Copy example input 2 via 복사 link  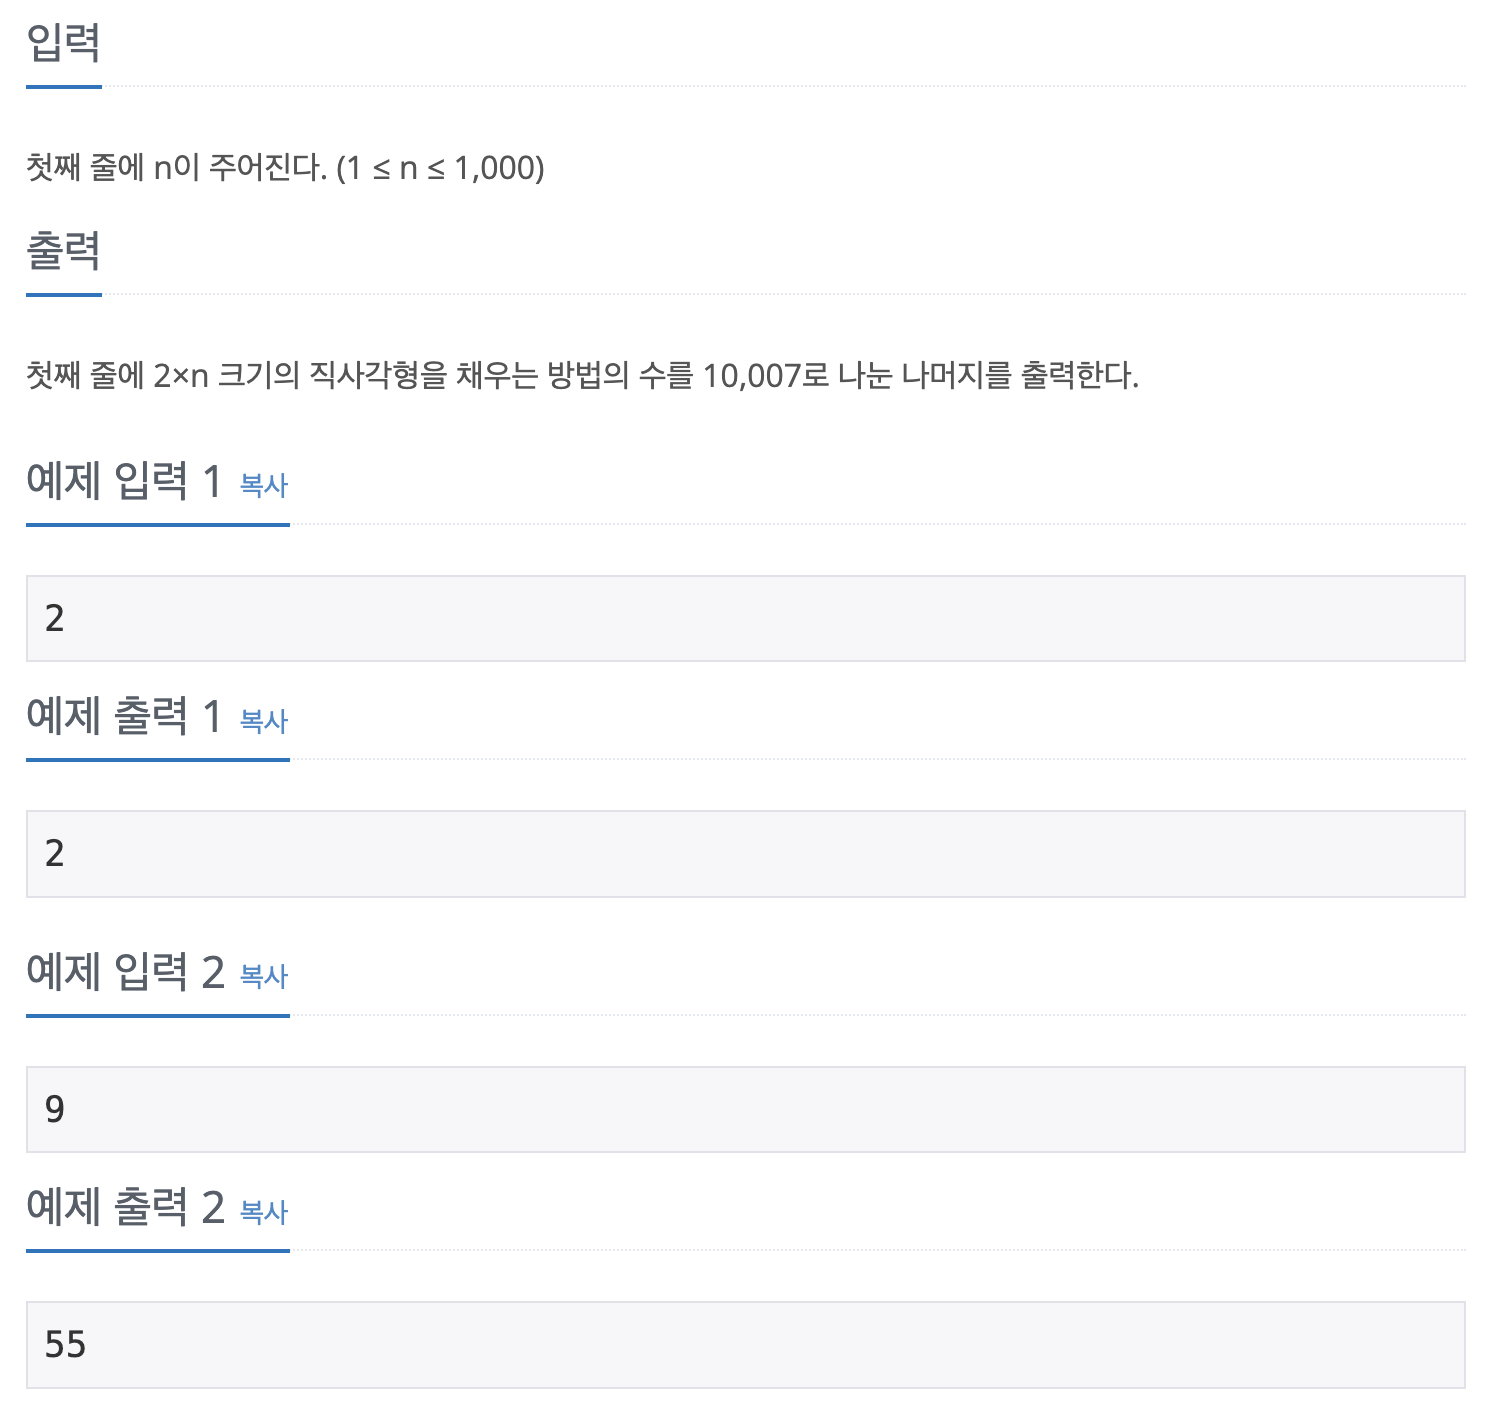[264, 977]
